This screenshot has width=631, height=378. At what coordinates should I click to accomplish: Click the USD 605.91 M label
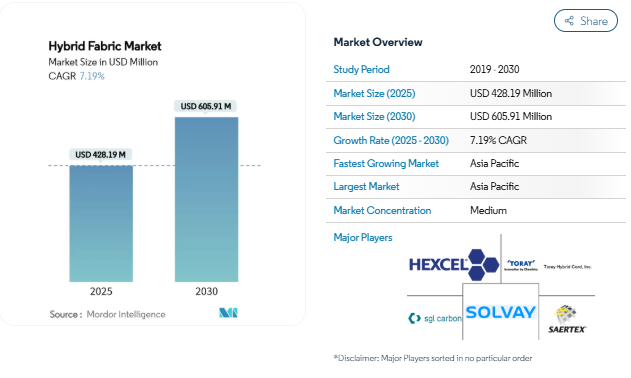click(x=206, y=106)
